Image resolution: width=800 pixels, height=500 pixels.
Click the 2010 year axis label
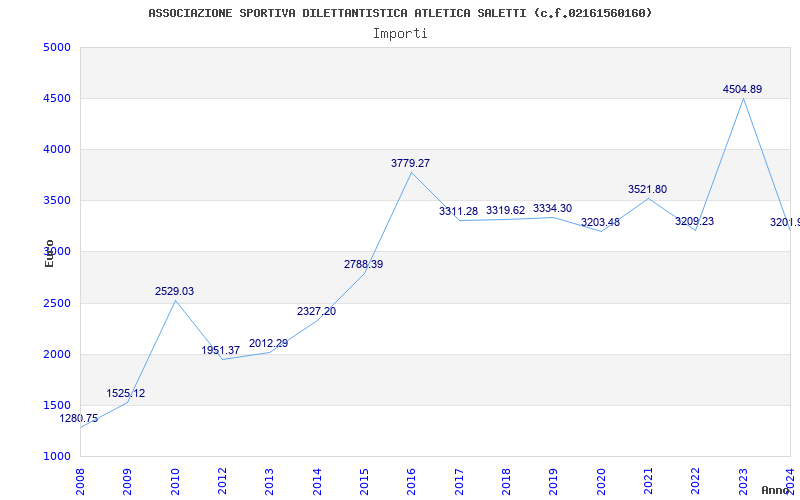[175, 481]
